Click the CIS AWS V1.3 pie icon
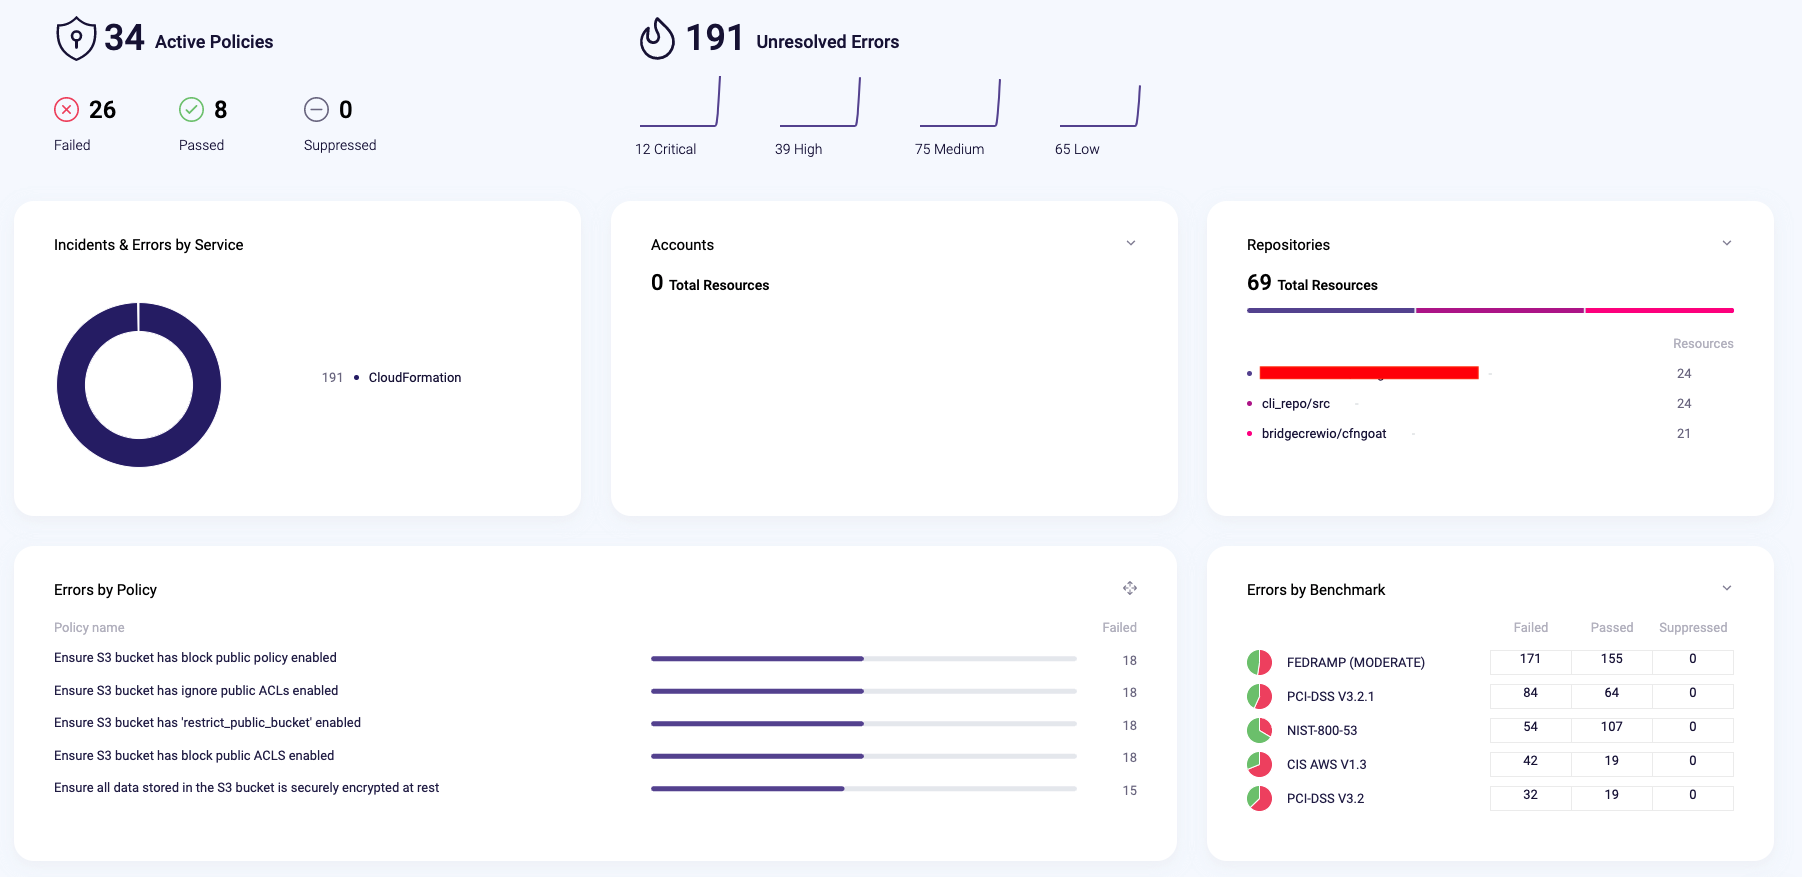The image size is (1802, 877). click(x=1259, y=764)
